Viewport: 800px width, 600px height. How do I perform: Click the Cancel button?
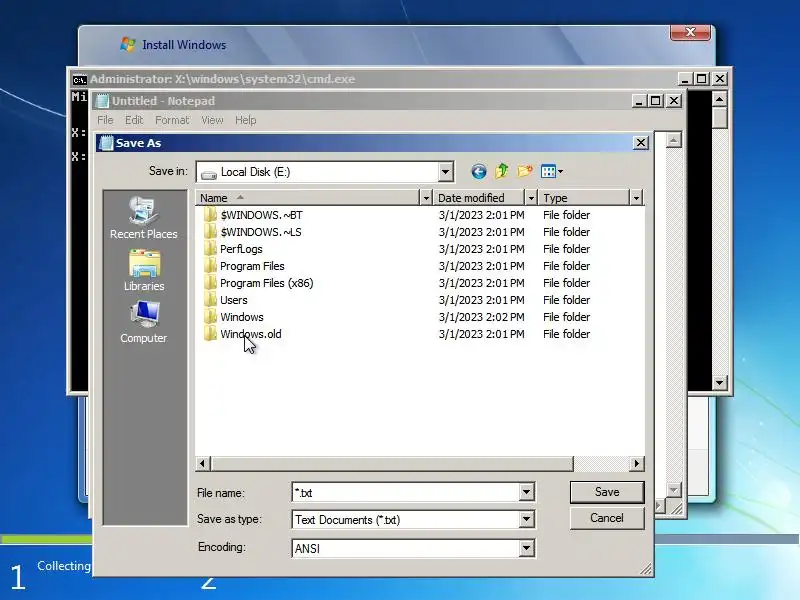607,518
